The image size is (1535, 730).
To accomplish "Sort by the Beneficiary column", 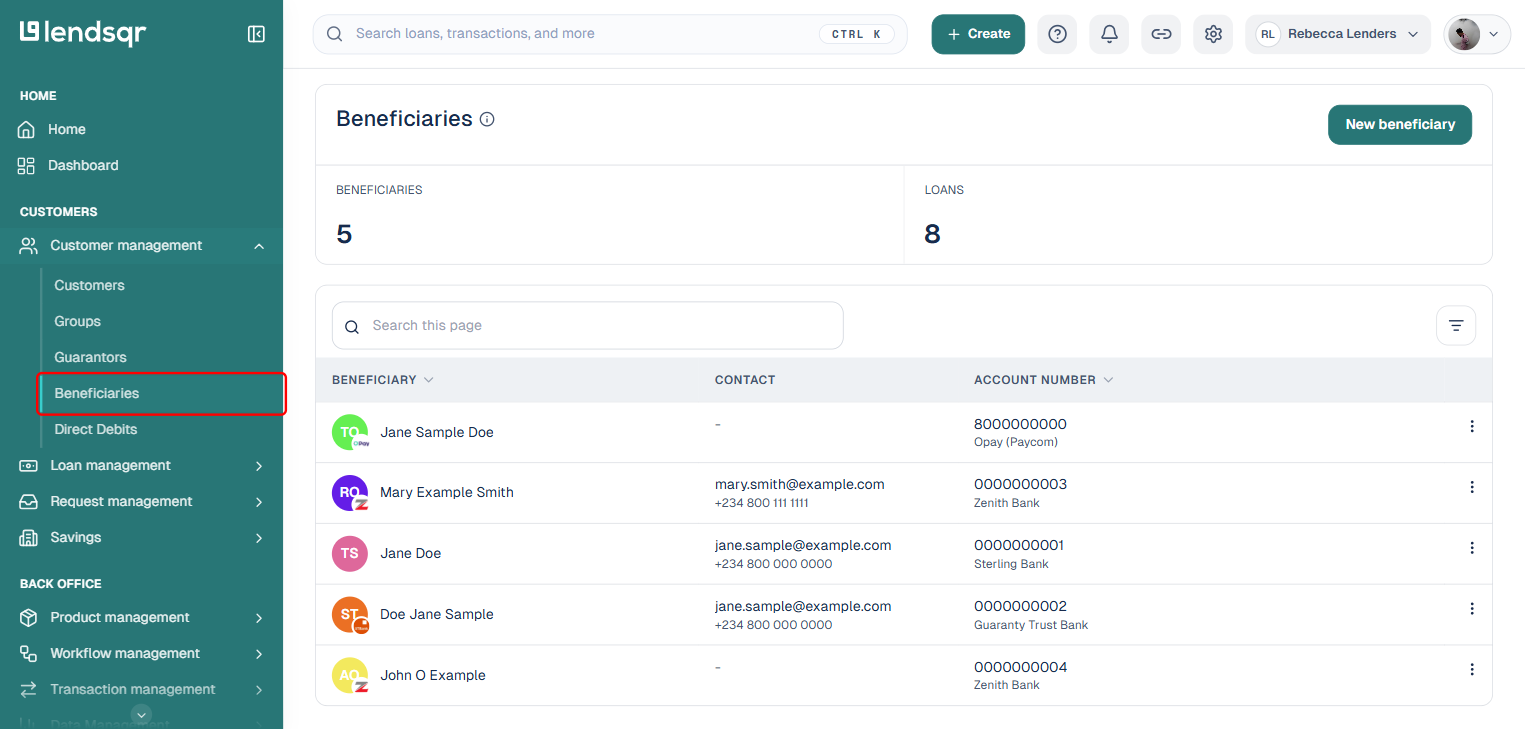I will coord(383,380).
